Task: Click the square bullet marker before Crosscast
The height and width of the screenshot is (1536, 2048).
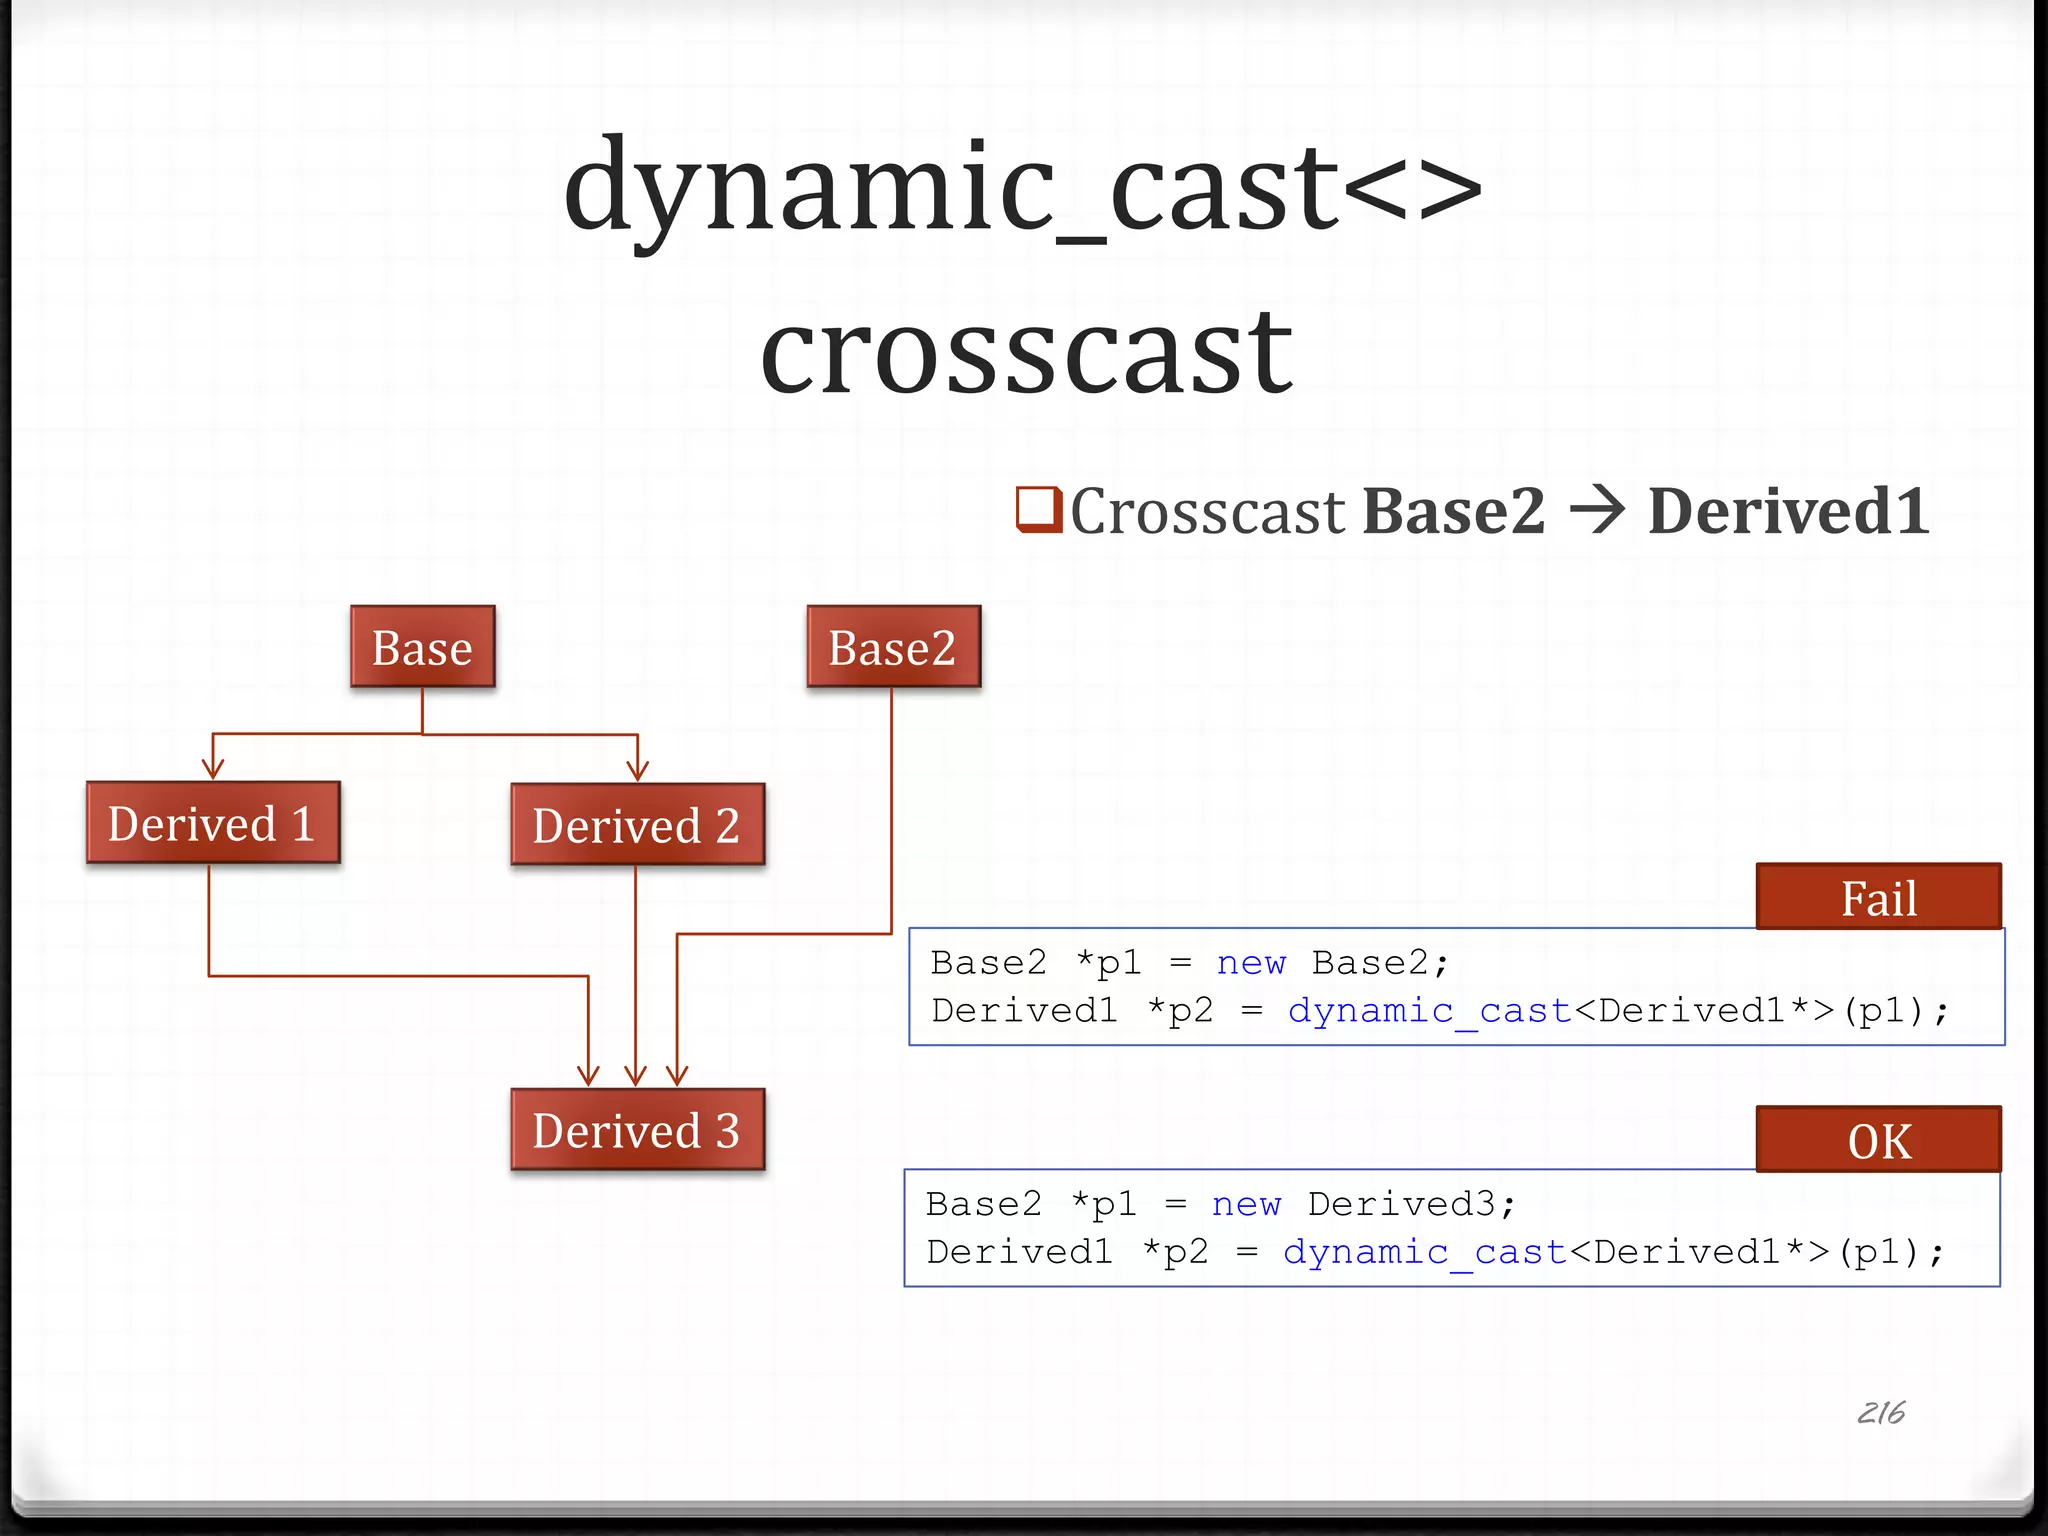Action: click(1038, 509)
